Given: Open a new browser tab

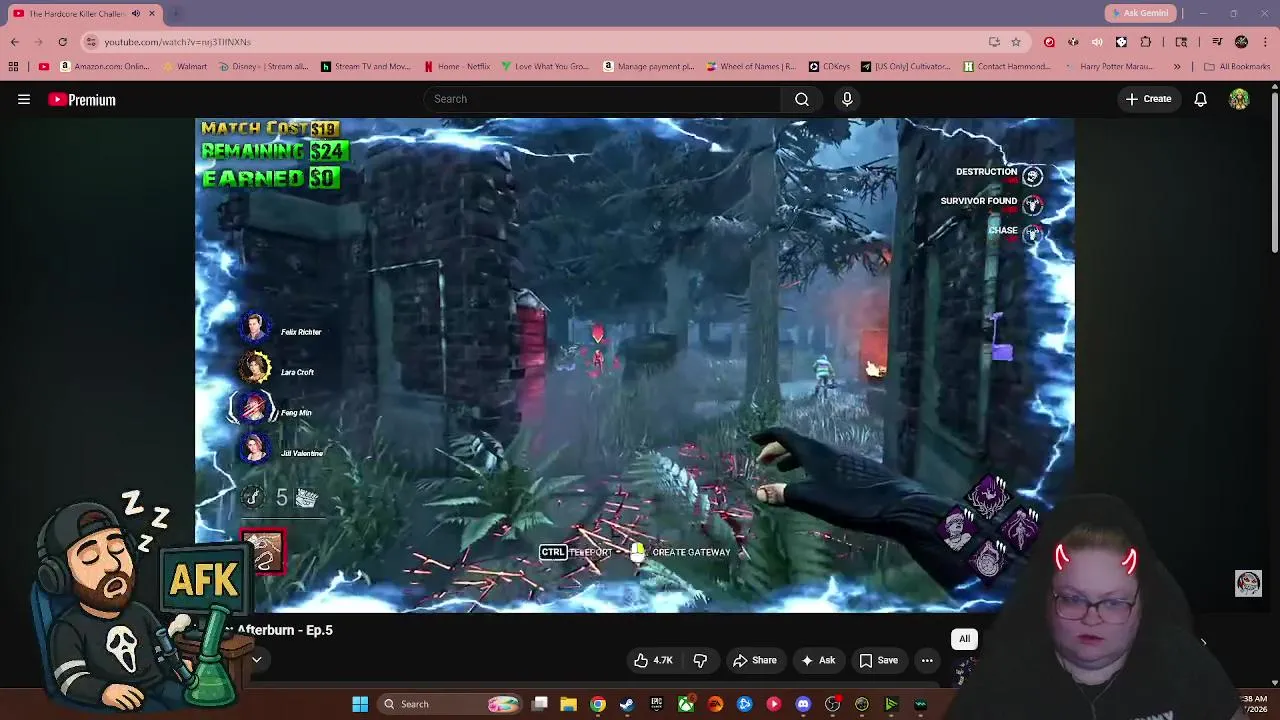Looking at the screenshot, I should click(x=175, y=14).
